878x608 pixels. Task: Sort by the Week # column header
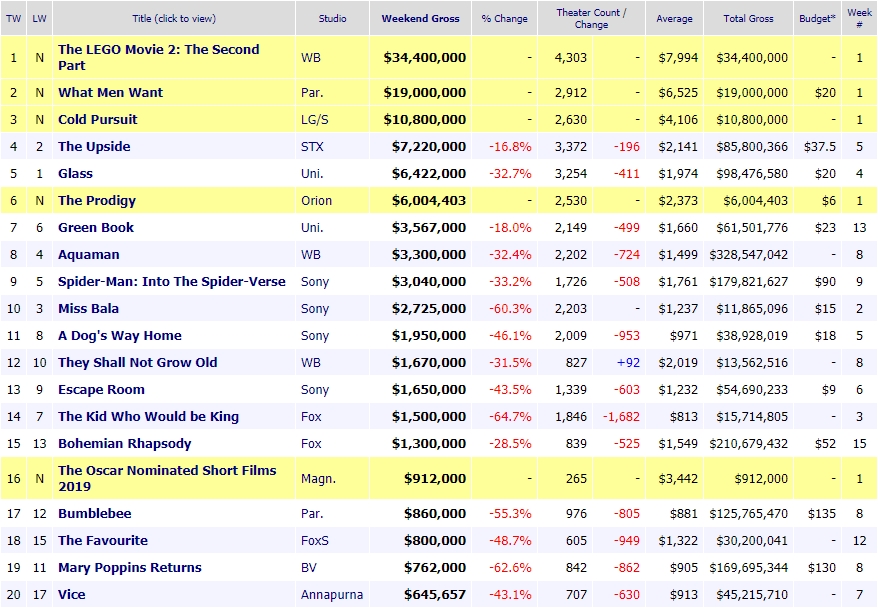click(859, 18)
